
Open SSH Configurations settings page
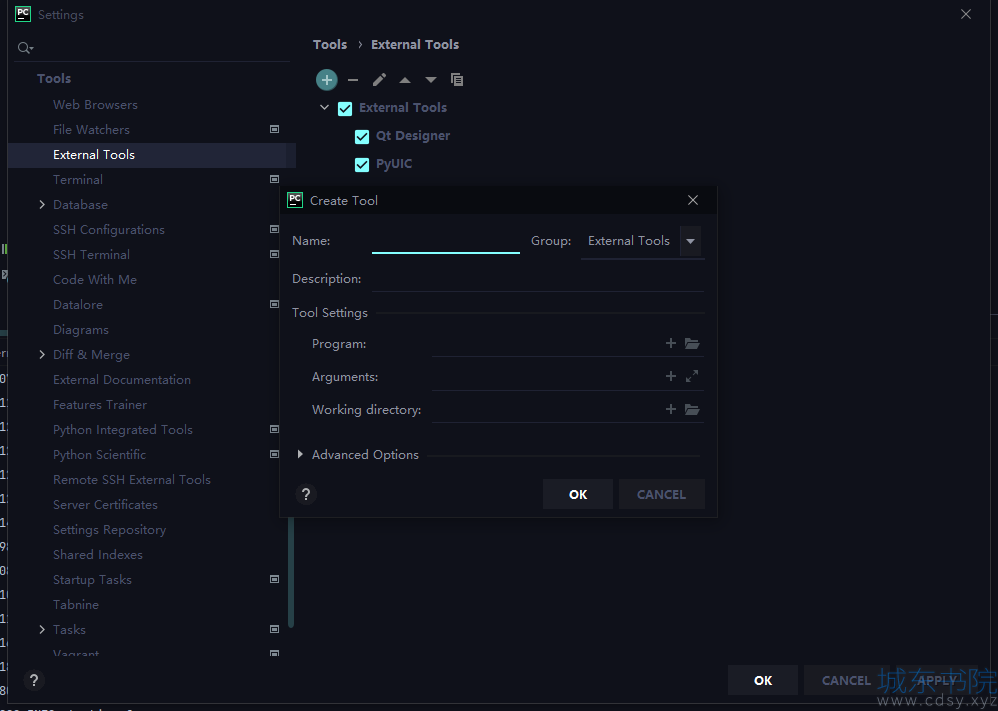[109, 229]
